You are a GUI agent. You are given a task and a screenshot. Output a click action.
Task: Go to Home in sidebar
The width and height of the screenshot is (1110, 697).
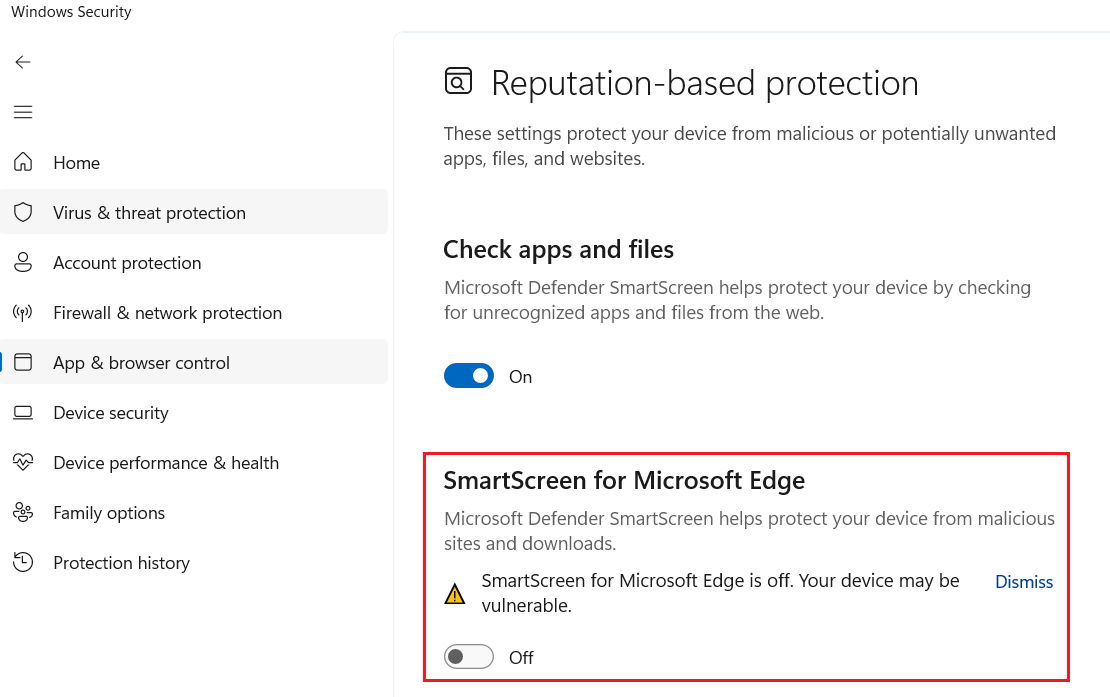click(194, 163)
